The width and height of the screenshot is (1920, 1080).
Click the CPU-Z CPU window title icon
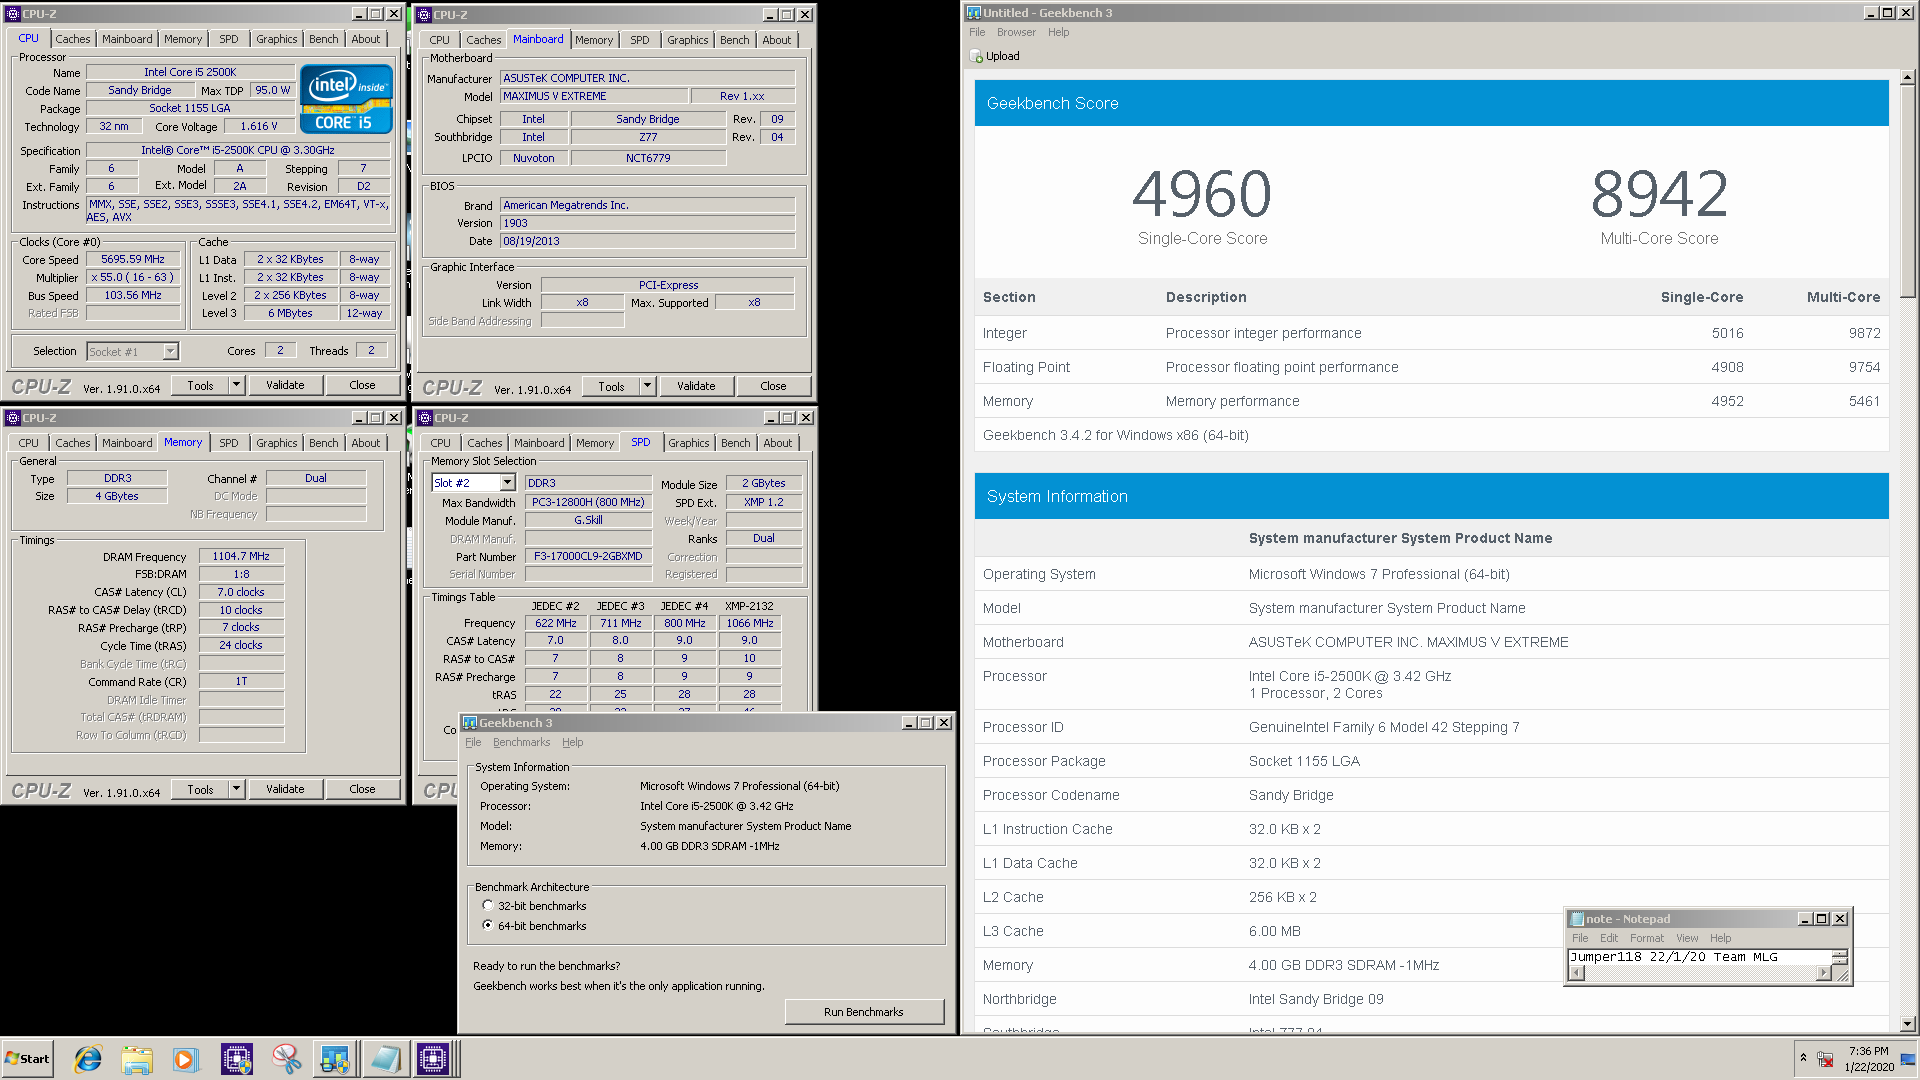13,14
